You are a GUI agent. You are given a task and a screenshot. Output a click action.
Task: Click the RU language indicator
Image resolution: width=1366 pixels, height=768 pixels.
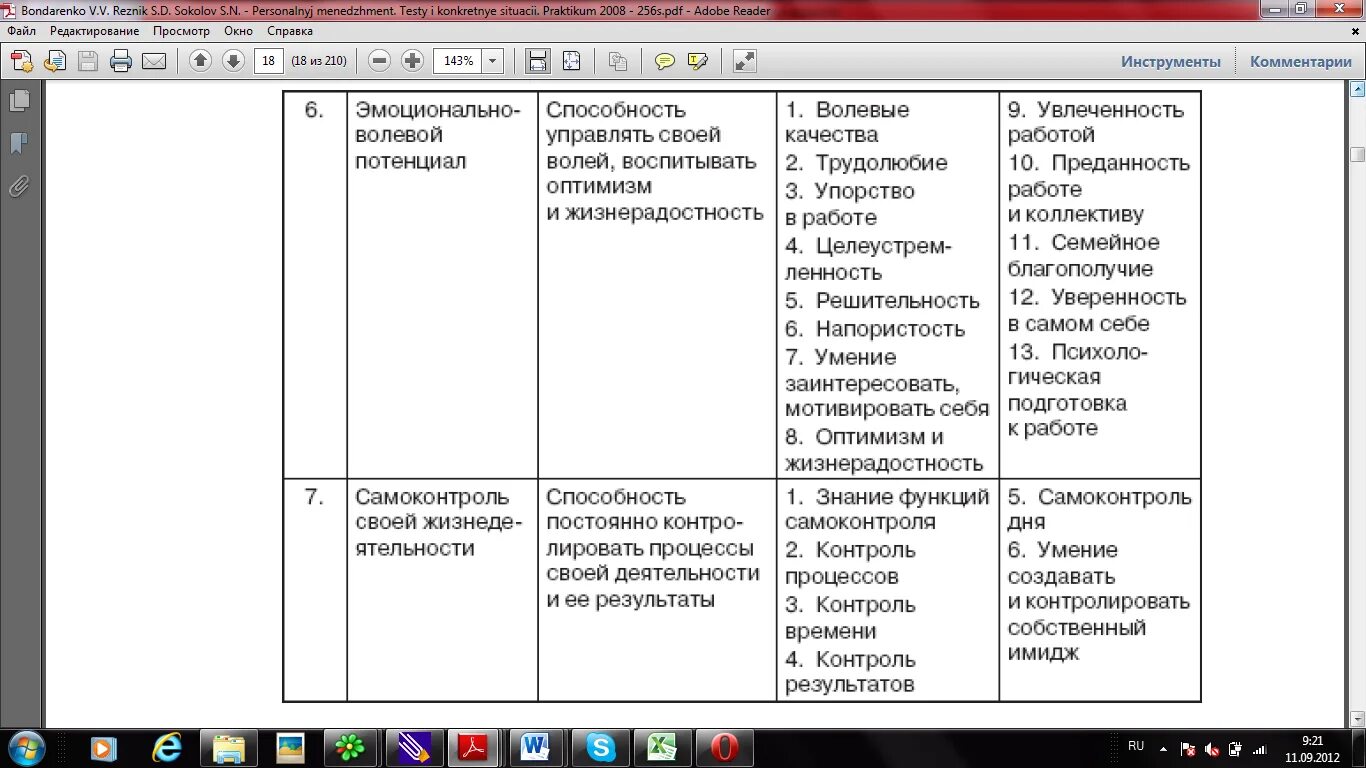pos(1136,746)
